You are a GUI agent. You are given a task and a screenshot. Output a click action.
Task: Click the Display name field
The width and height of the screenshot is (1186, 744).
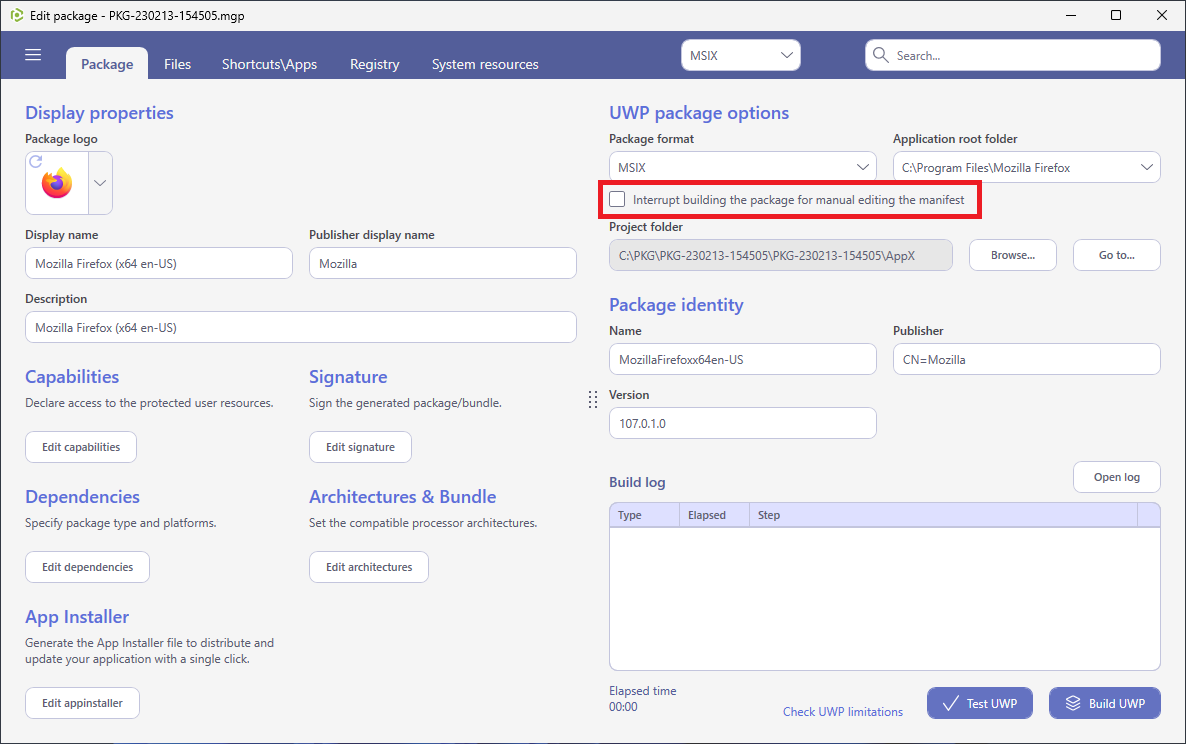pos(159,263)
